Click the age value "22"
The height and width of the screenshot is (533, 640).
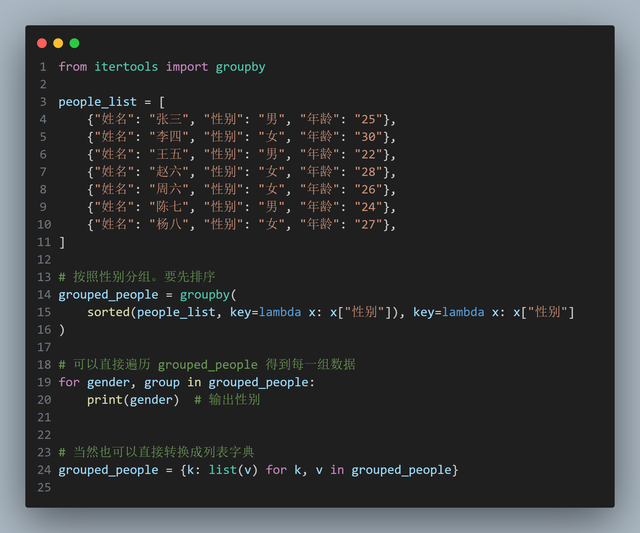point(368,154)
